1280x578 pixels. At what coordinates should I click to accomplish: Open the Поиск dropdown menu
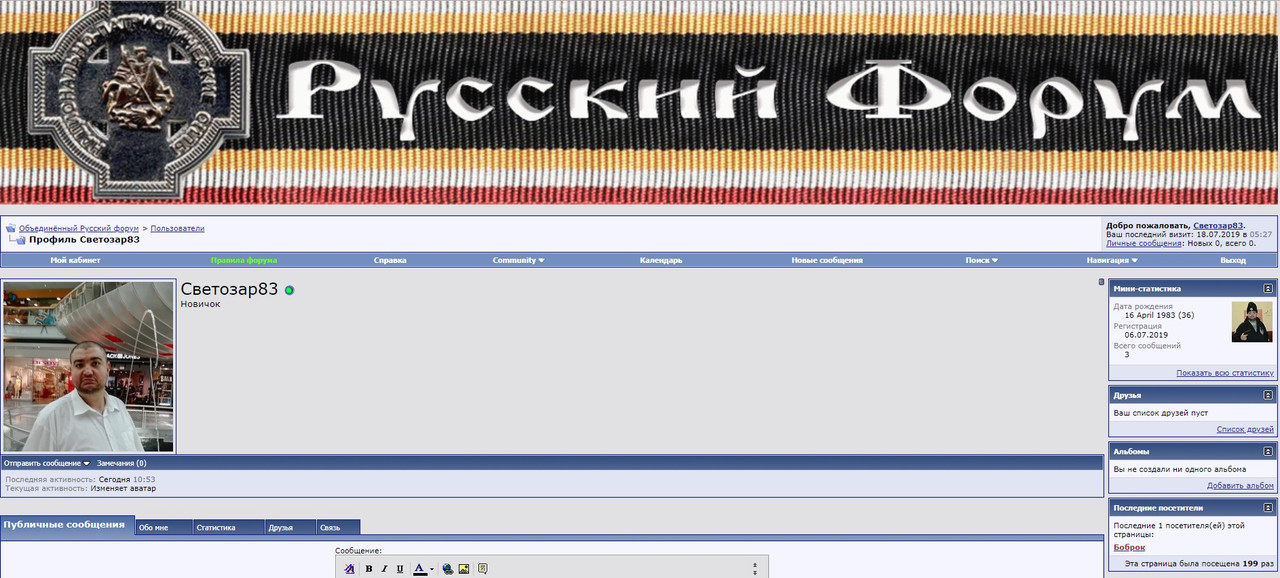(981, 260)
